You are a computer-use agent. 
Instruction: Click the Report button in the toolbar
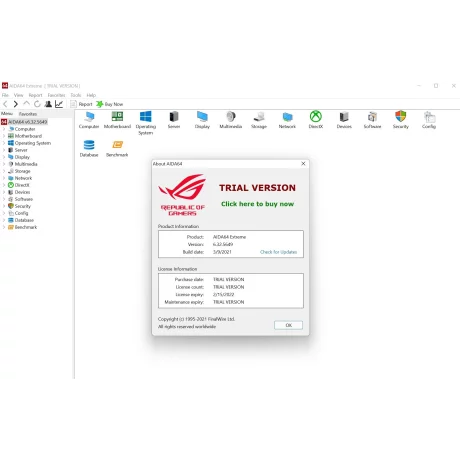pyautogui.click(x=81, y=104)
